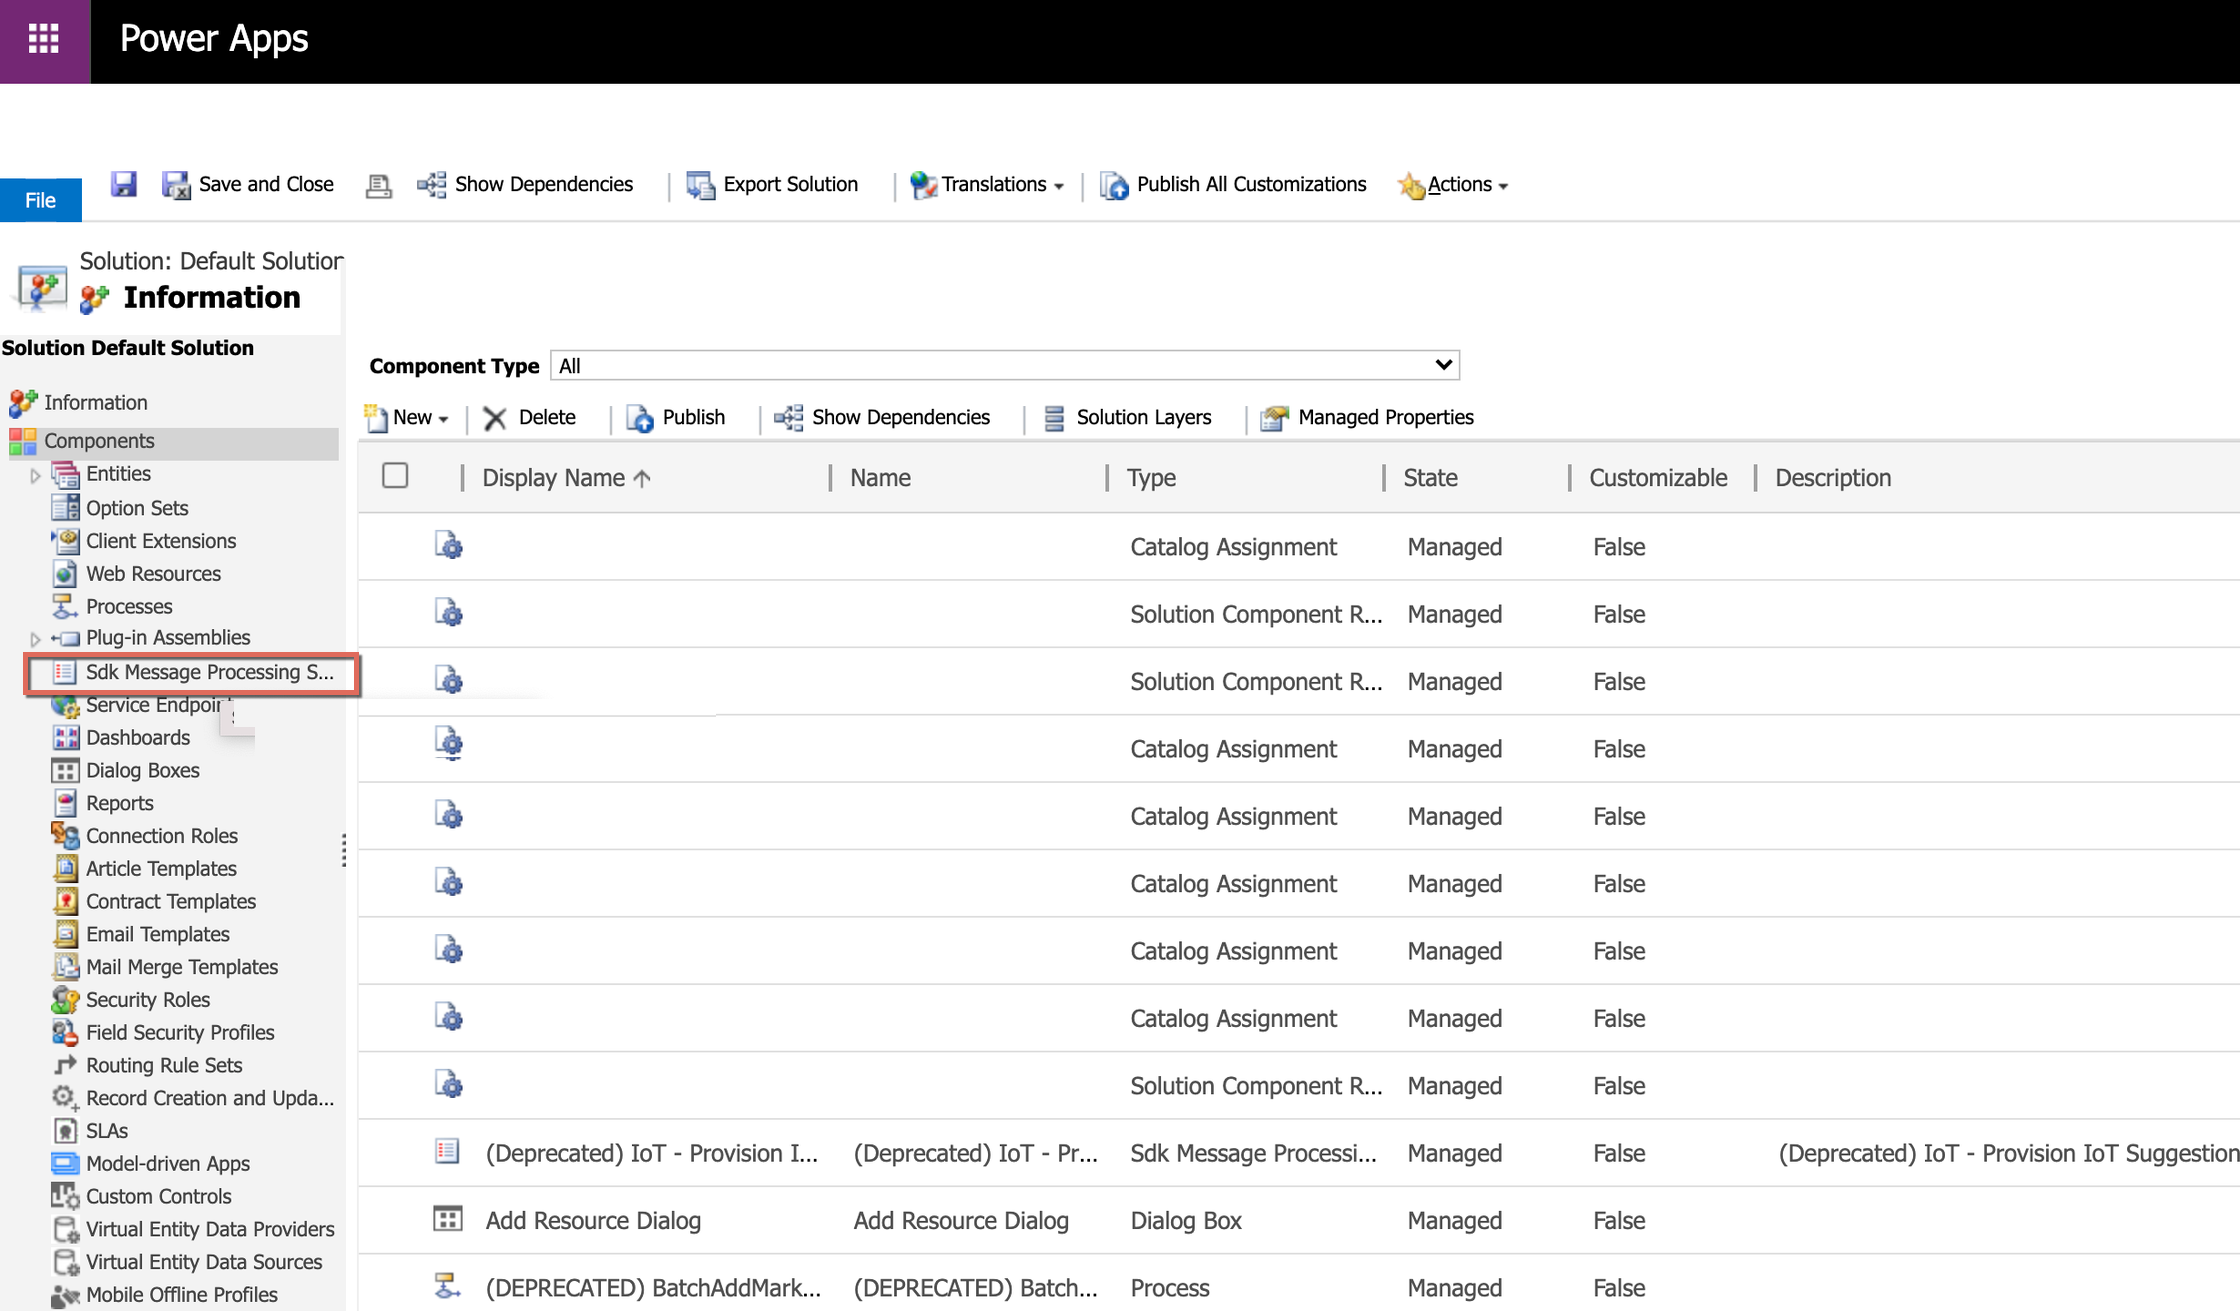Select Article Templates in tree
The width and height of the screenshot is (2240, 1311).
(161, 868)
